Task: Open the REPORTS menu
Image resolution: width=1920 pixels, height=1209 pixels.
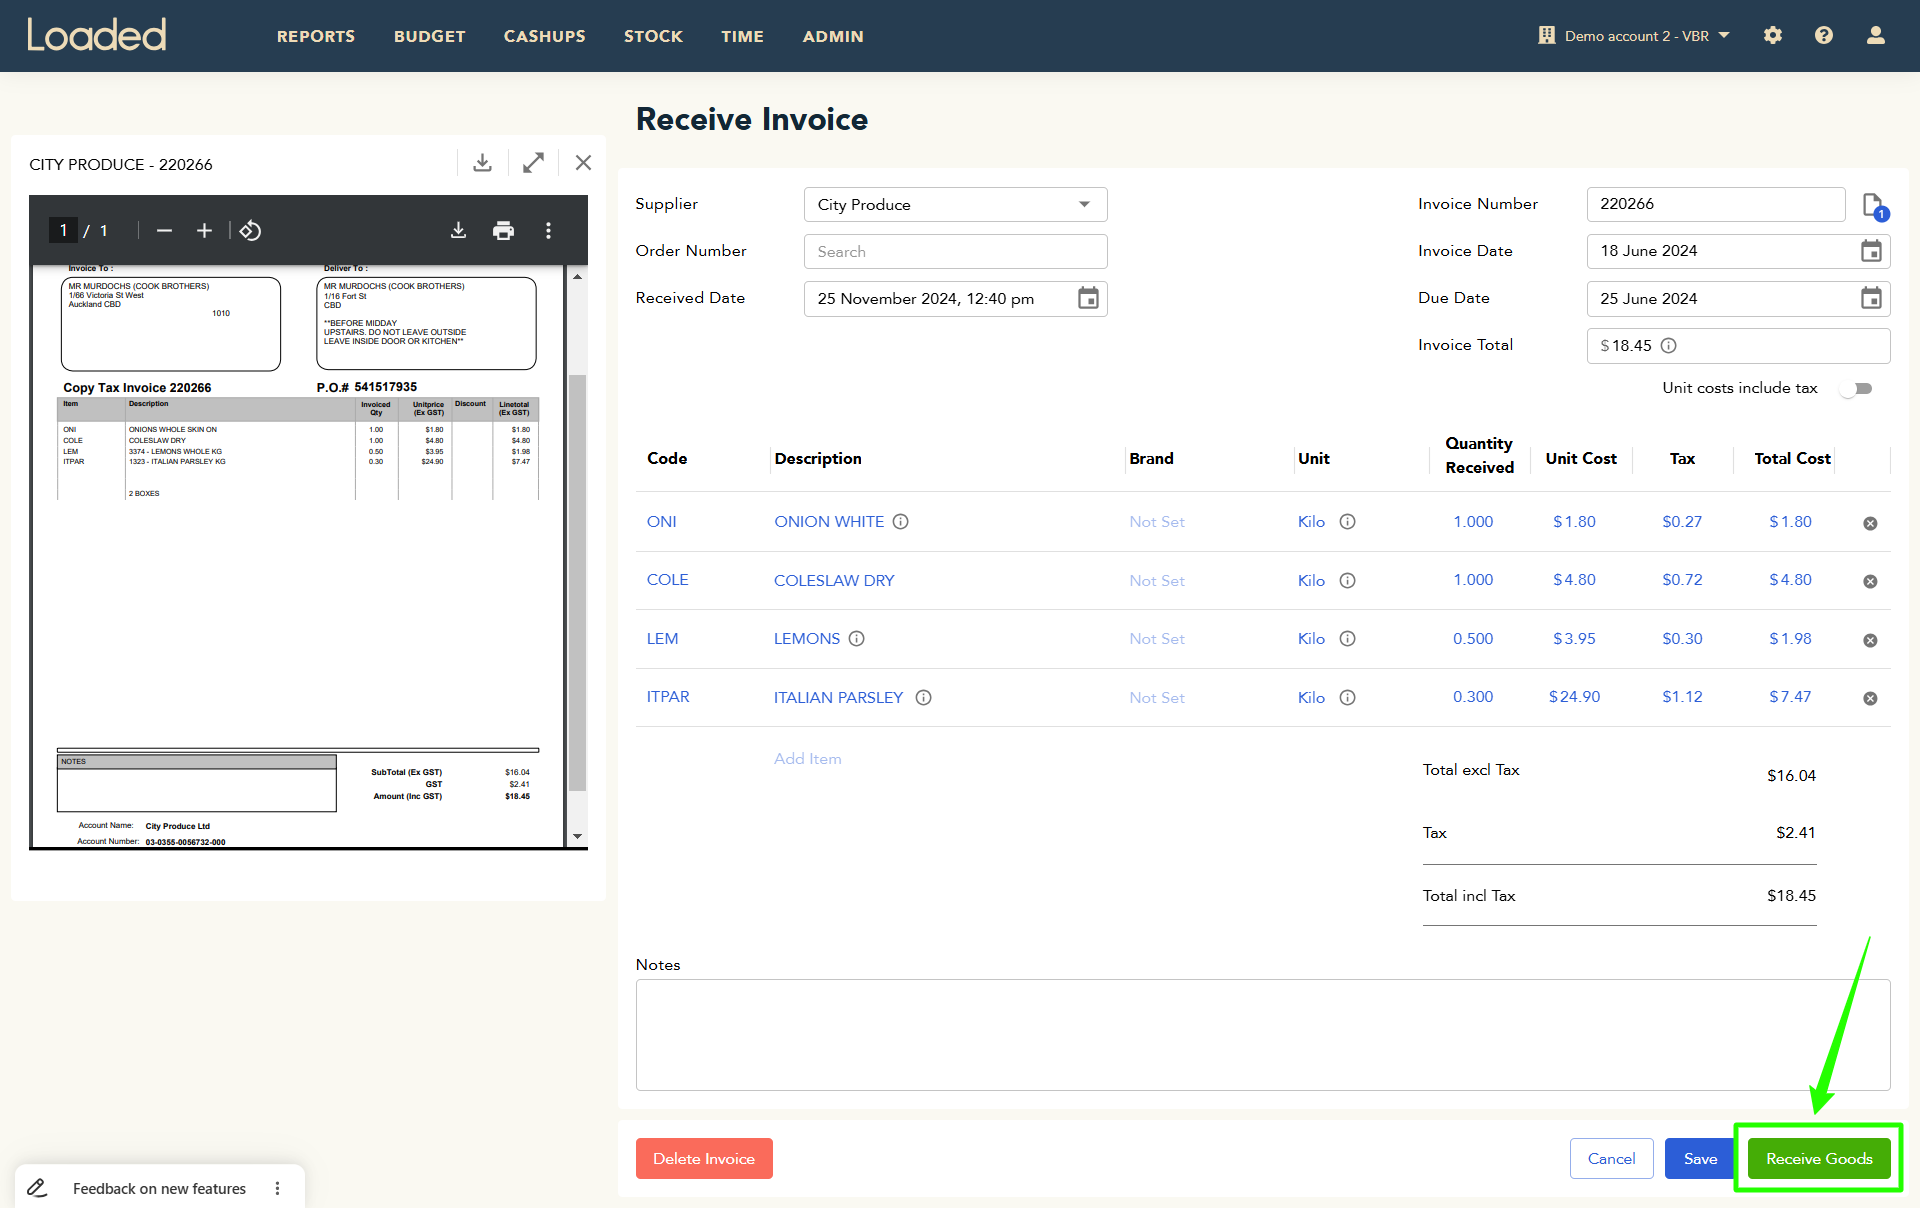Action: click(x=316, y=36)
